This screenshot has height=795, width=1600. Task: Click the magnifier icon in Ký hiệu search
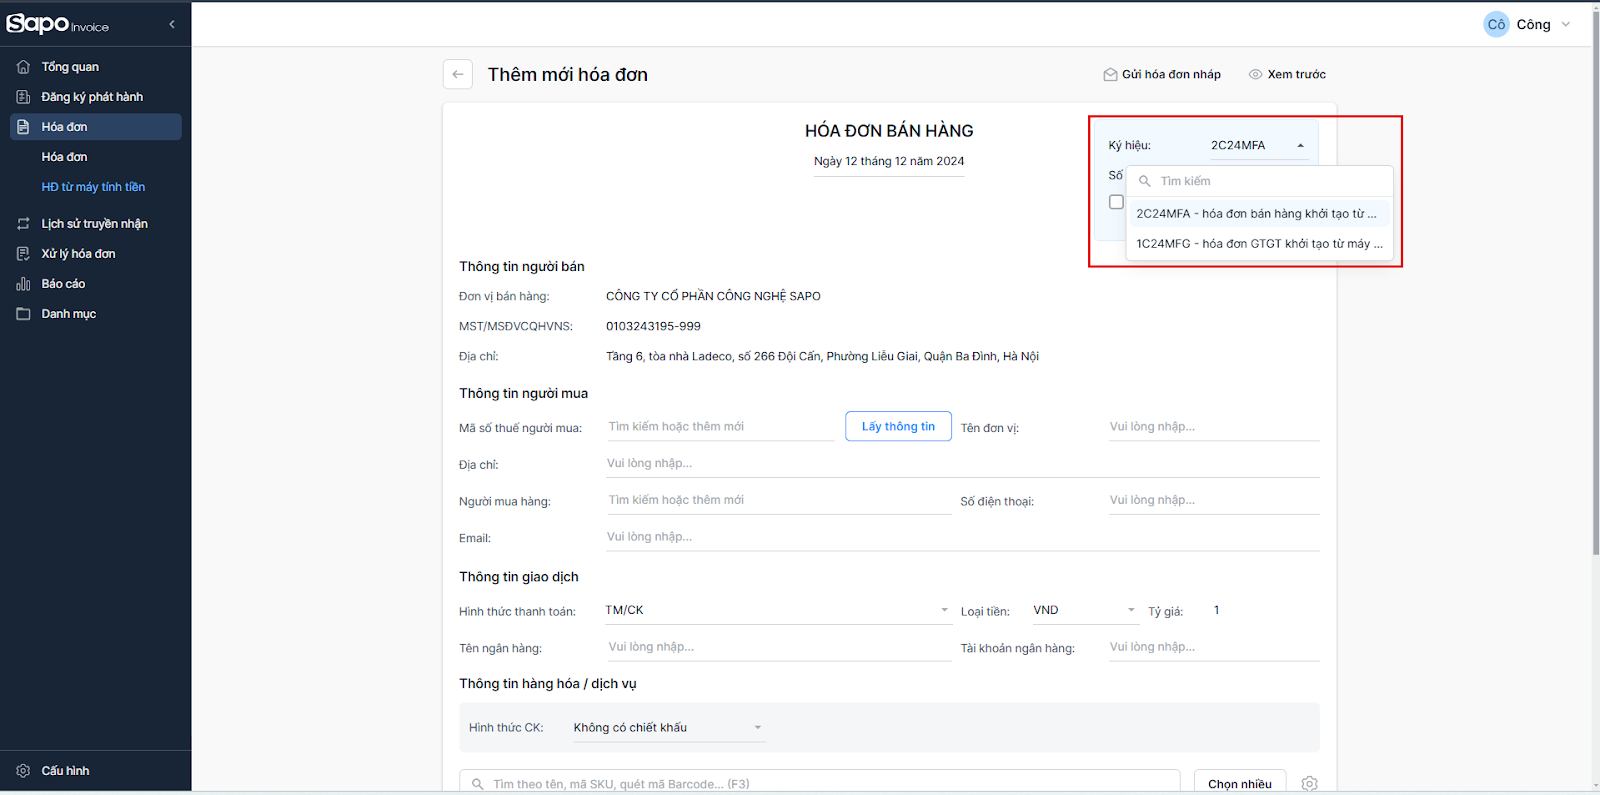click(x=1145, y=181)
